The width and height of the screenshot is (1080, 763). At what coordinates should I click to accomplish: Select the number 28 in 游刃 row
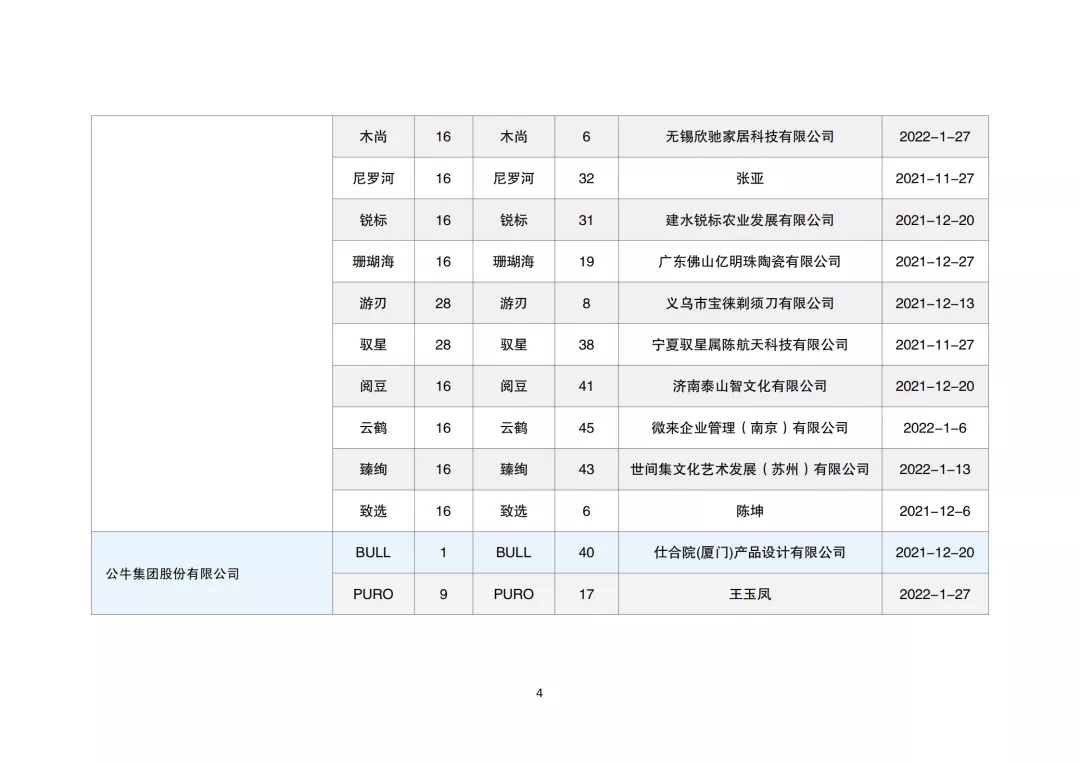click(443, 303)
